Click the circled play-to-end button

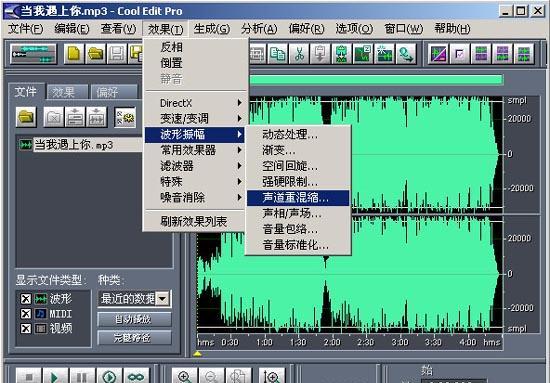coord(109,376)
